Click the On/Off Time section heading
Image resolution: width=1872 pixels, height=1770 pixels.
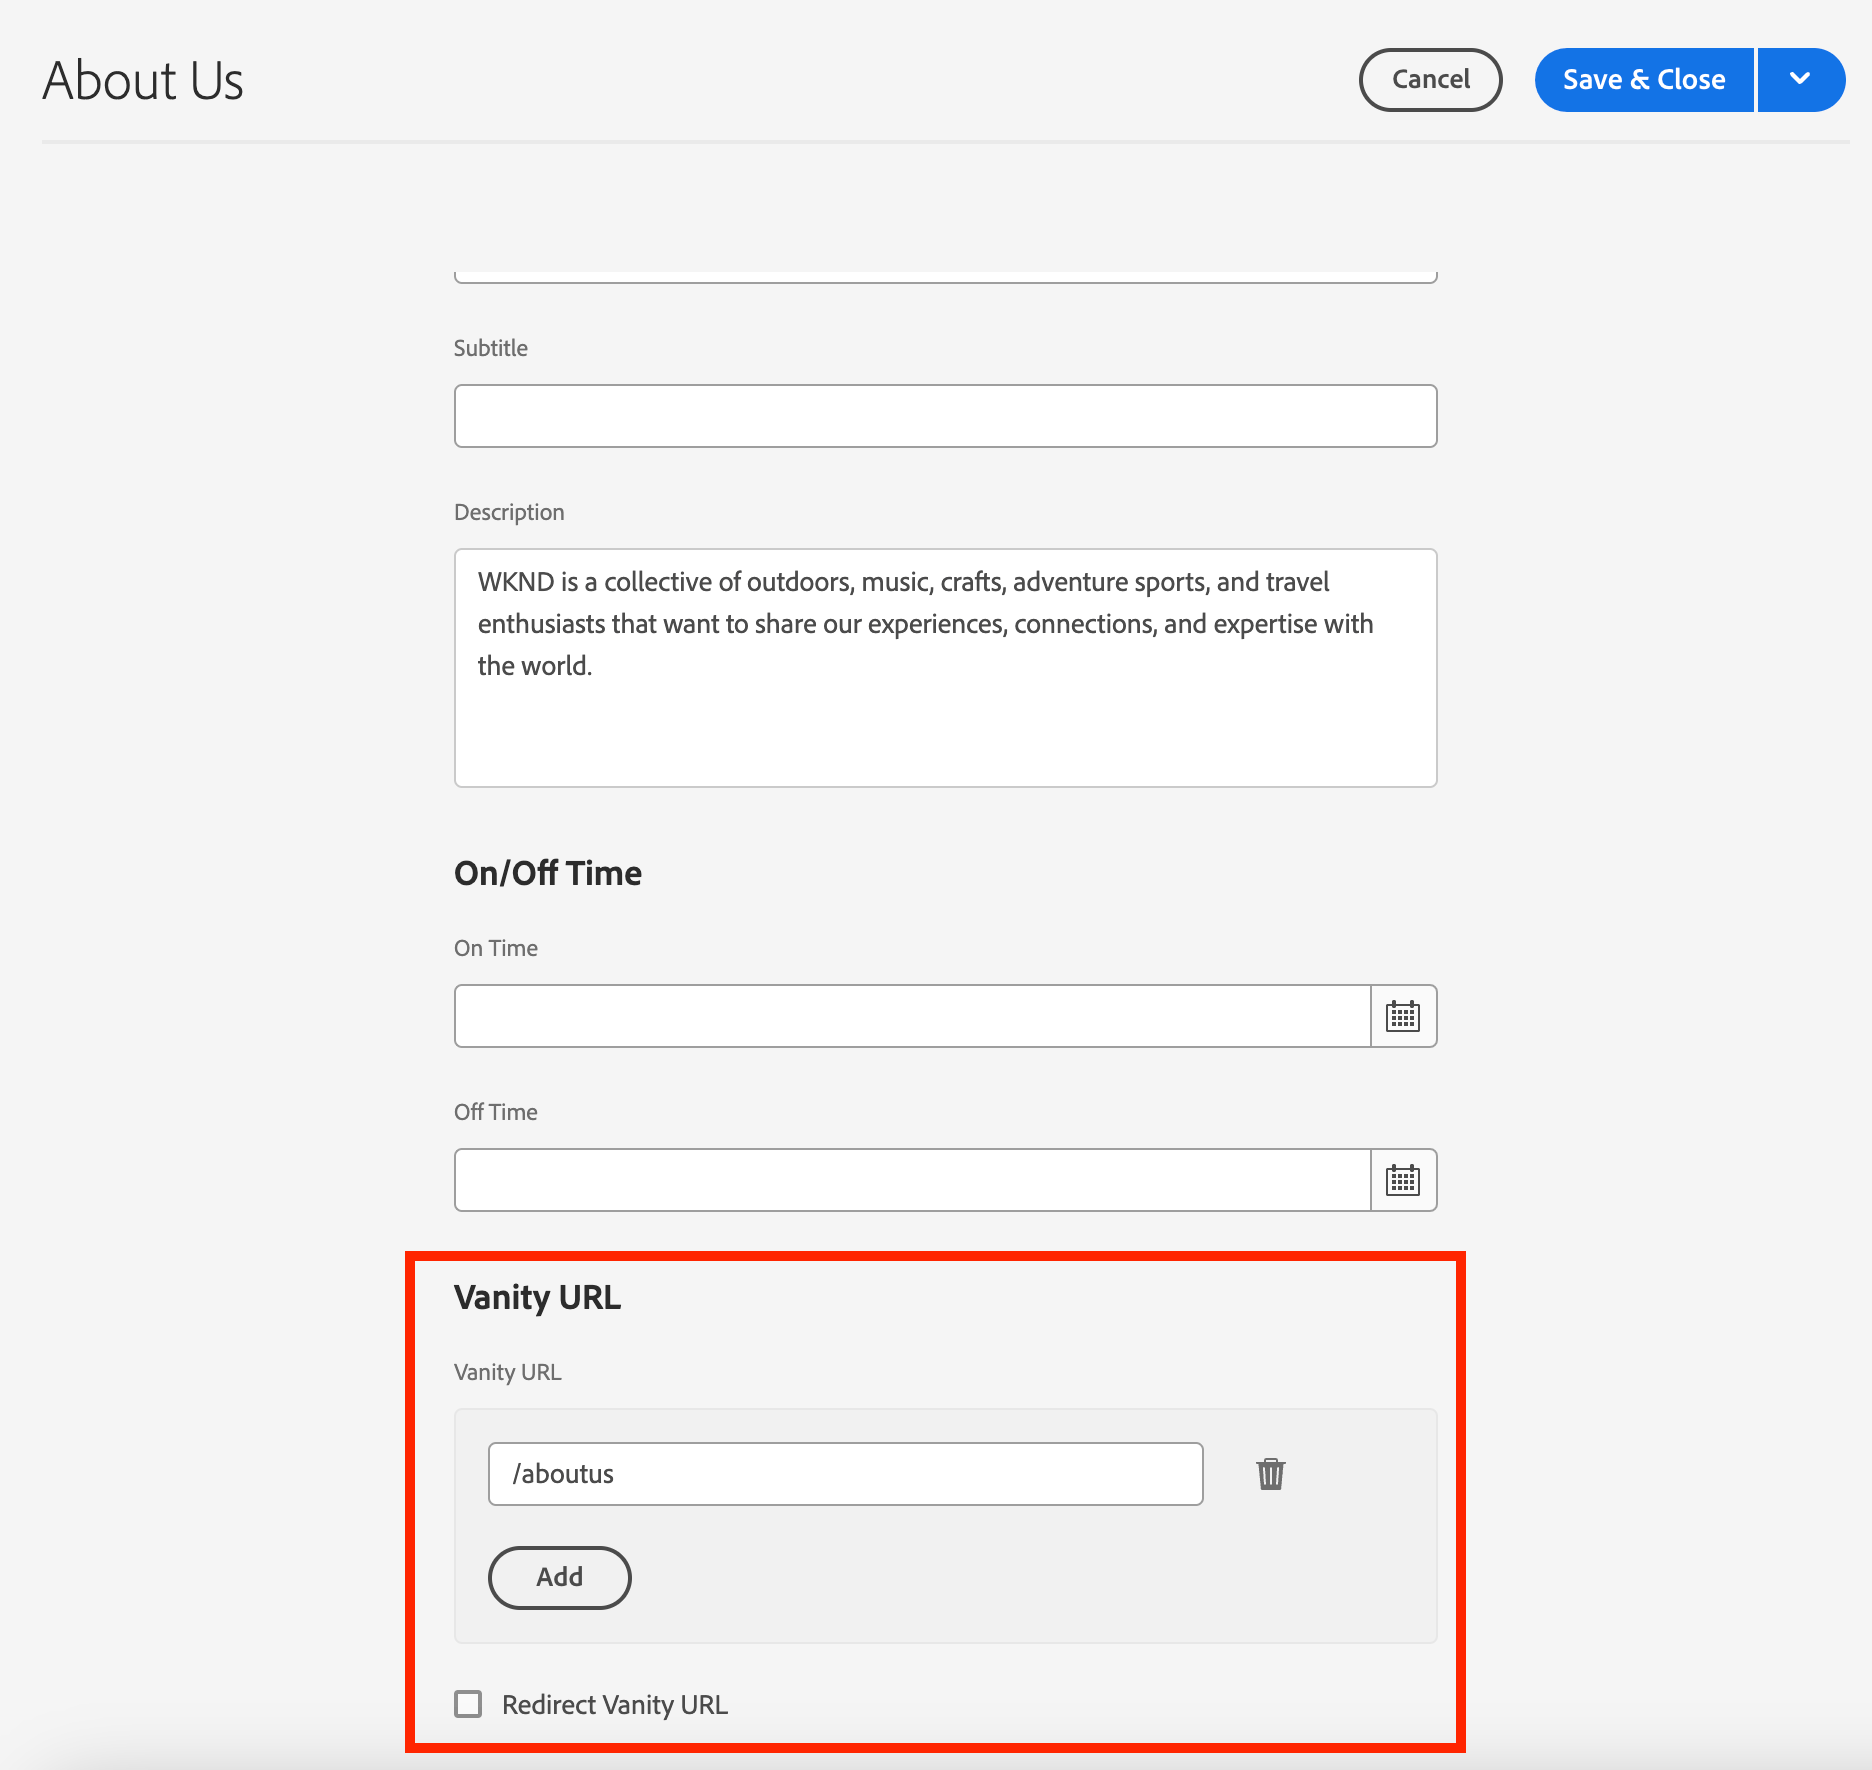(548, 872)
